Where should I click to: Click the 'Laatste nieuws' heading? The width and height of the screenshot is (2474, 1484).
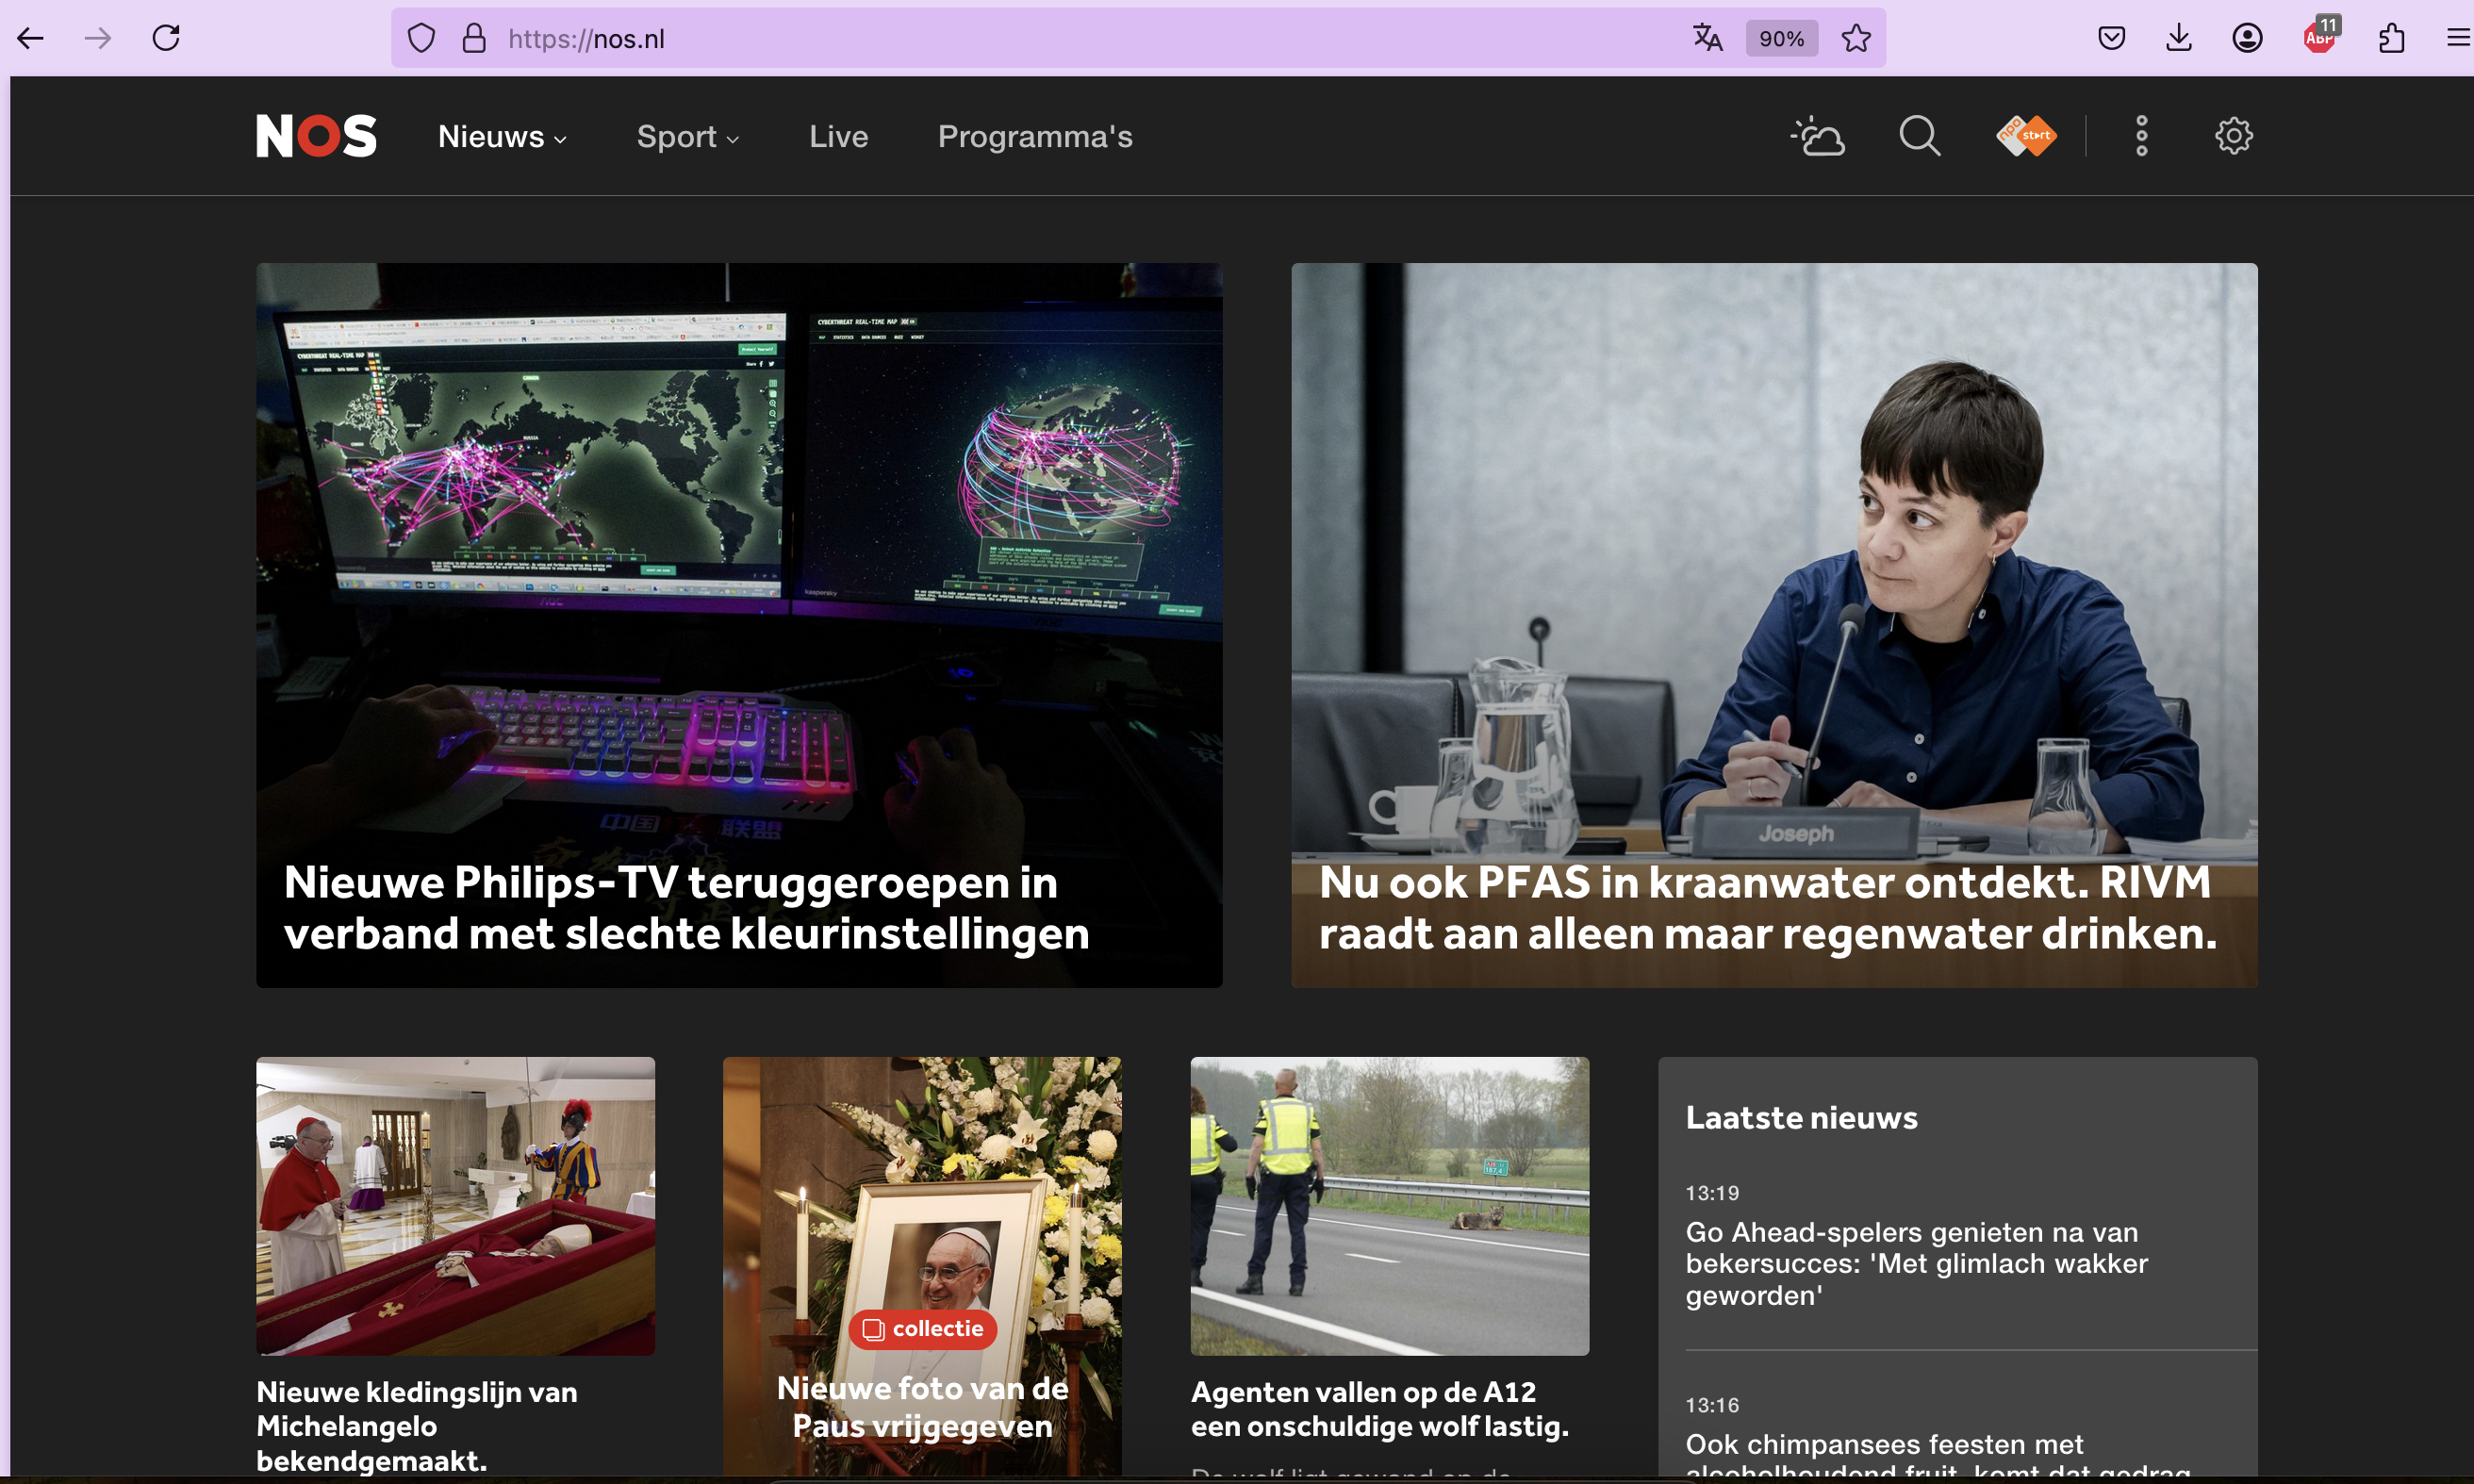point(1801,1117)
